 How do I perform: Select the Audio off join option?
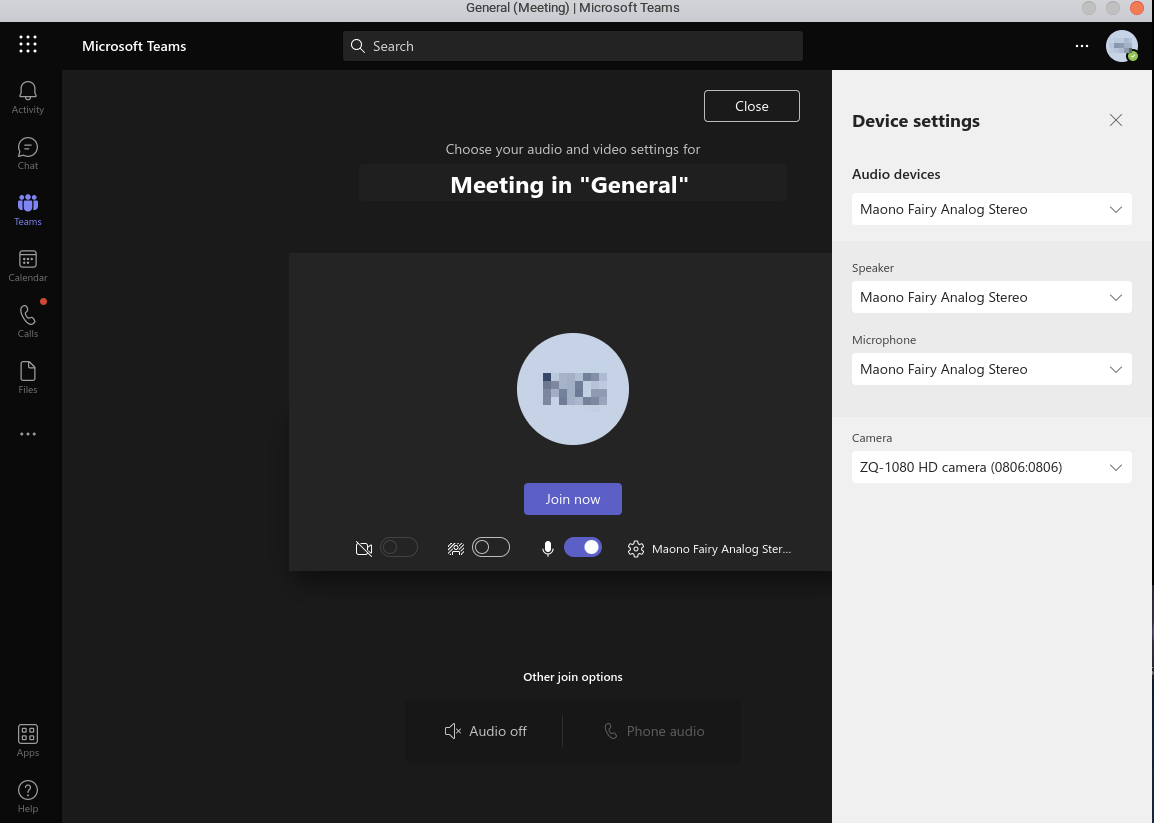click(486, 731)
